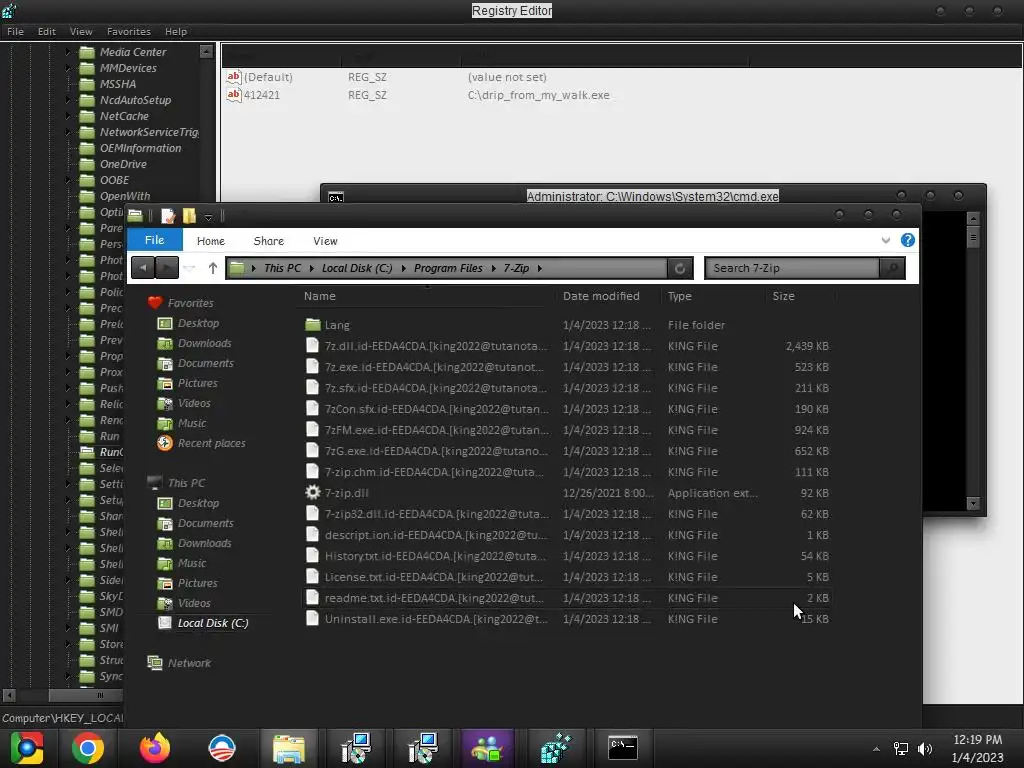1024x768 pixels.
Task: Expand the MMDevices registry key
Action: pyautogui.click(x=68, y=68)
